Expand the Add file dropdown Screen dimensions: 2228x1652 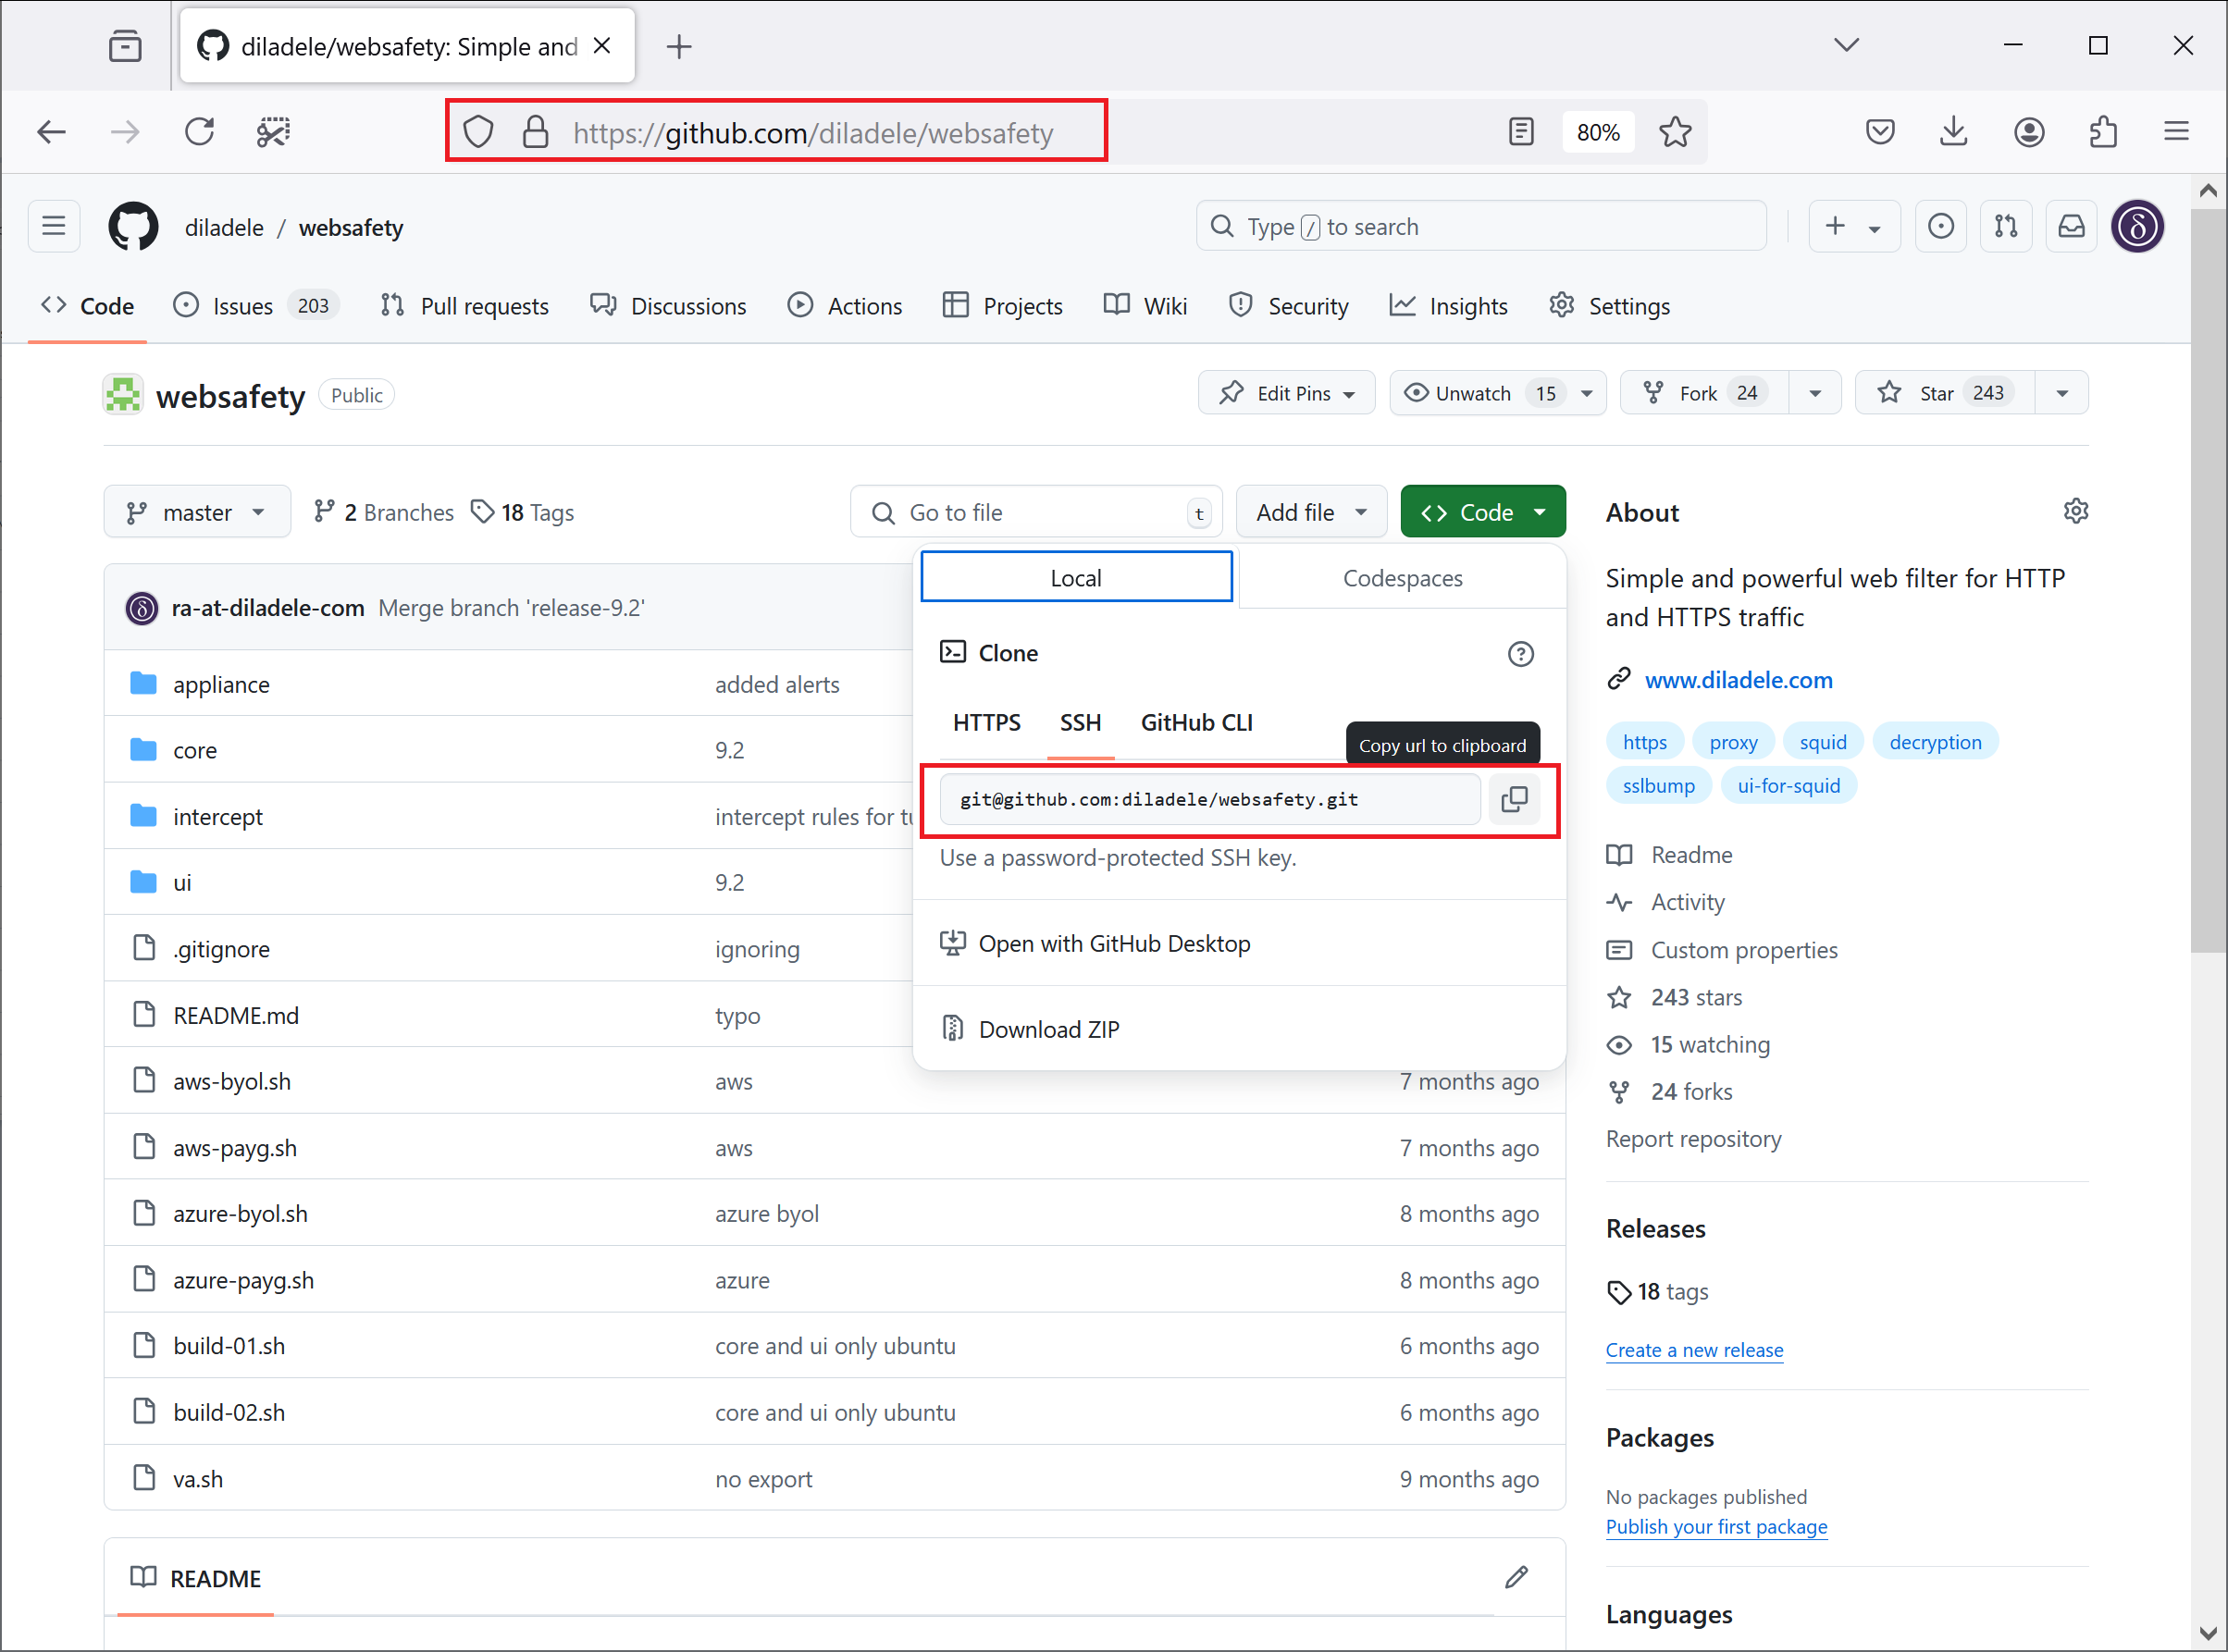pos(1311,512)
